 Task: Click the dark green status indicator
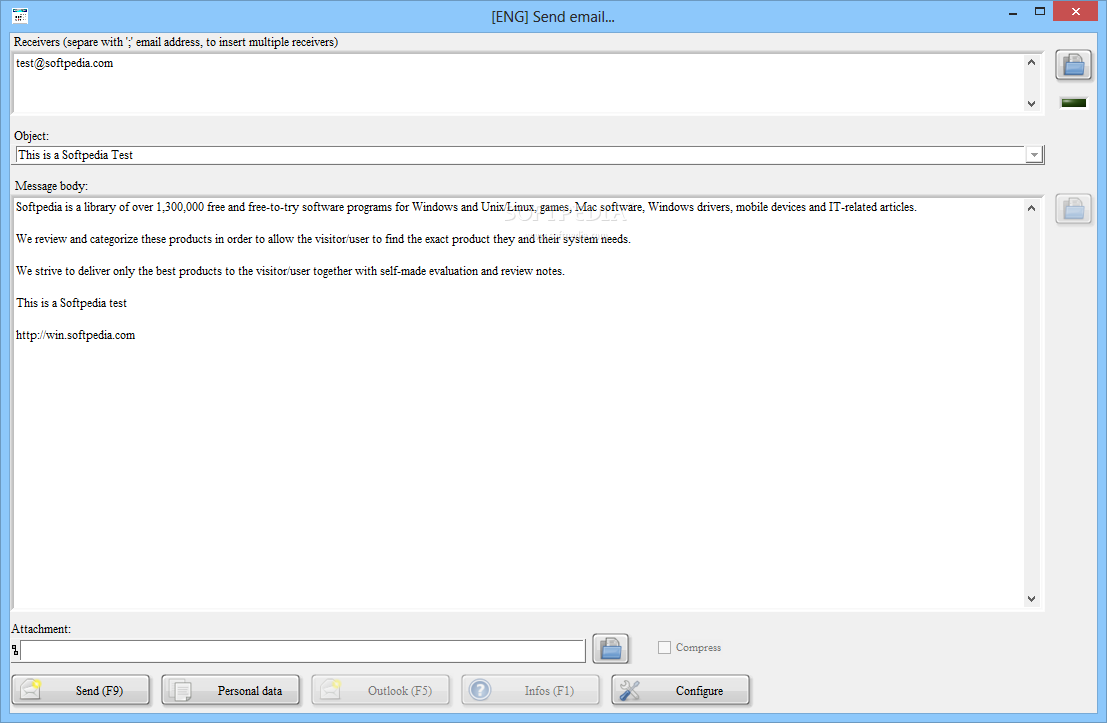click(x=1073, y=103)
